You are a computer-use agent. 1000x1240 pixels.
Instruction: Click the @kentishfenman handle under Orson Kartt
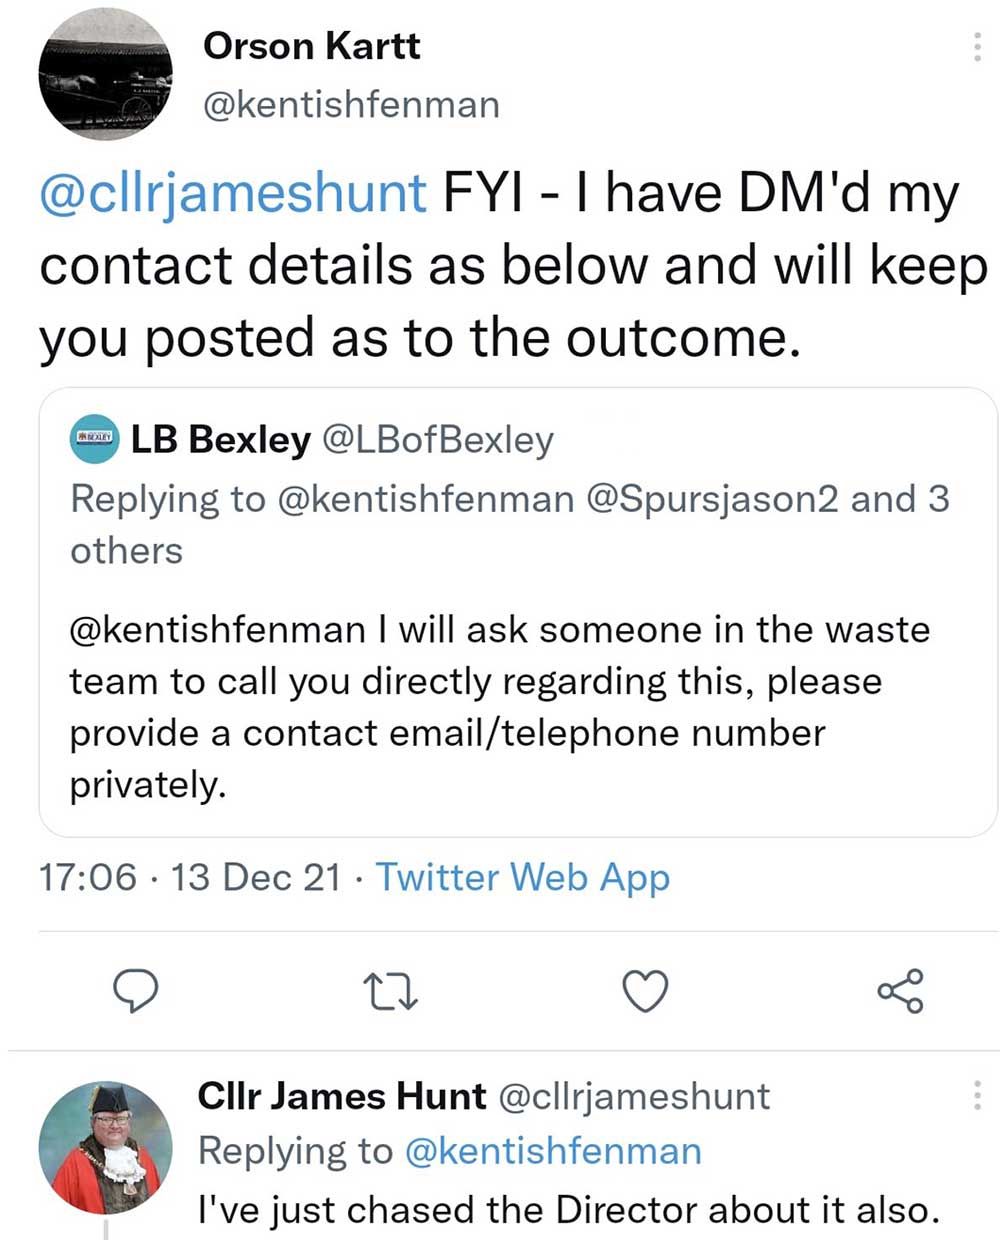(350, 104)
